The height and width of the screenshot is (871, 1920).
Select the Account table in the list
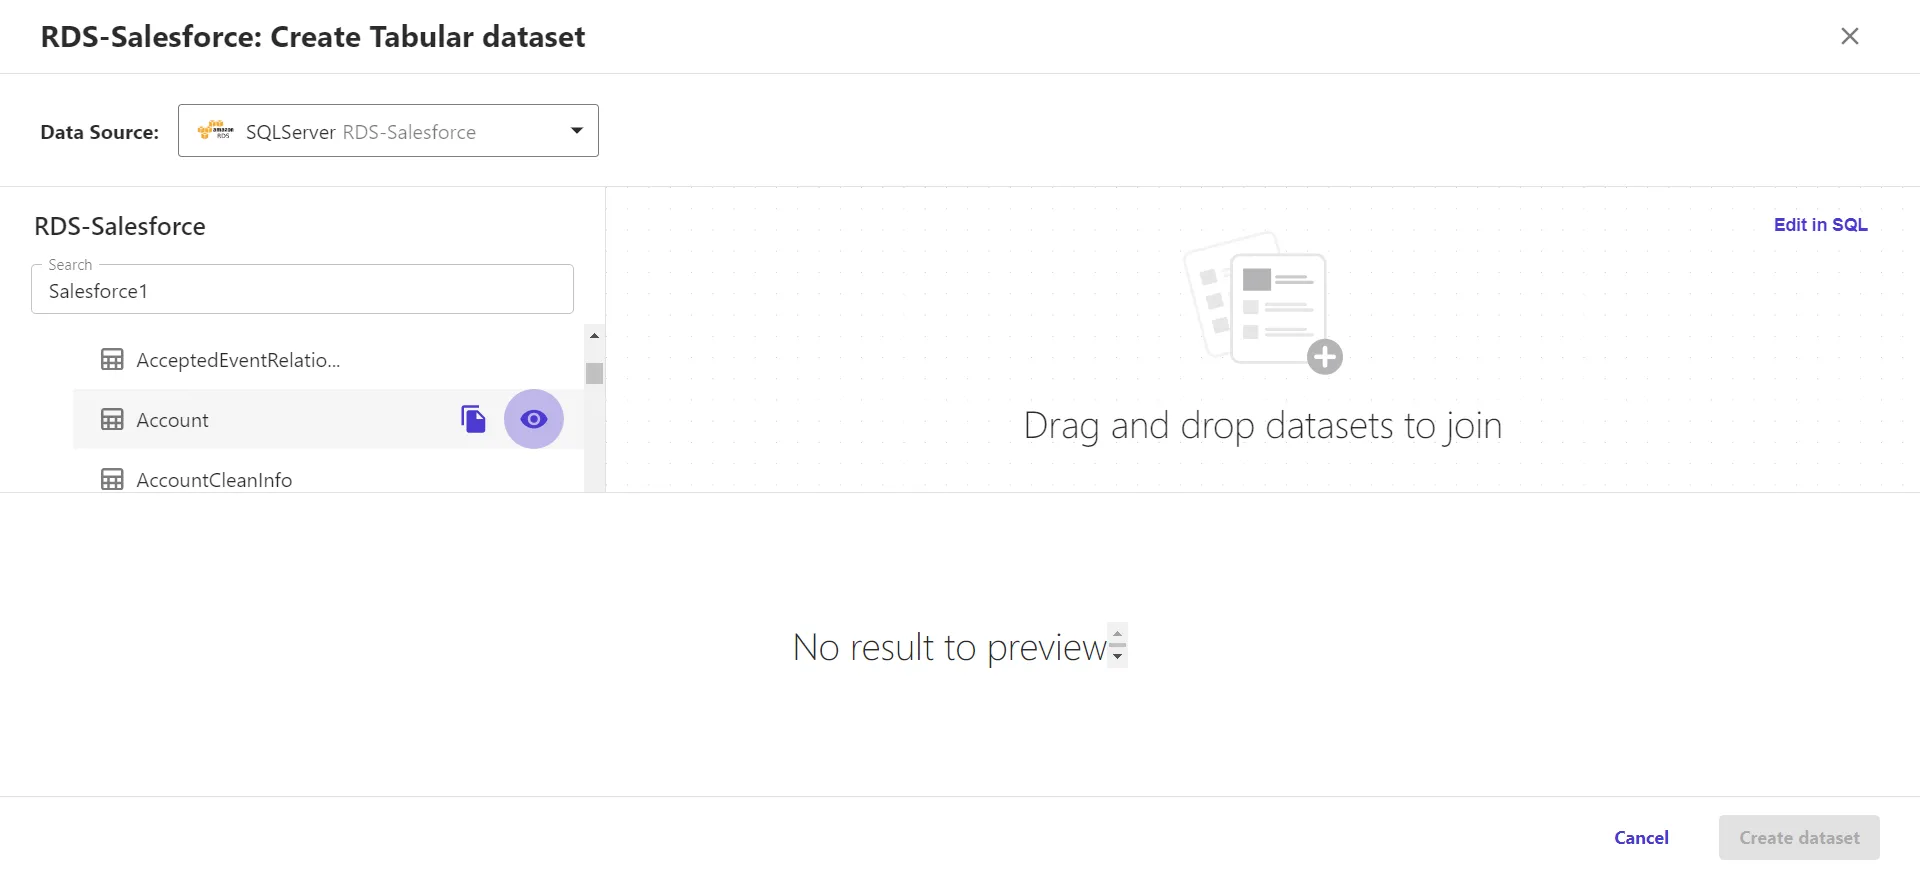172,420
